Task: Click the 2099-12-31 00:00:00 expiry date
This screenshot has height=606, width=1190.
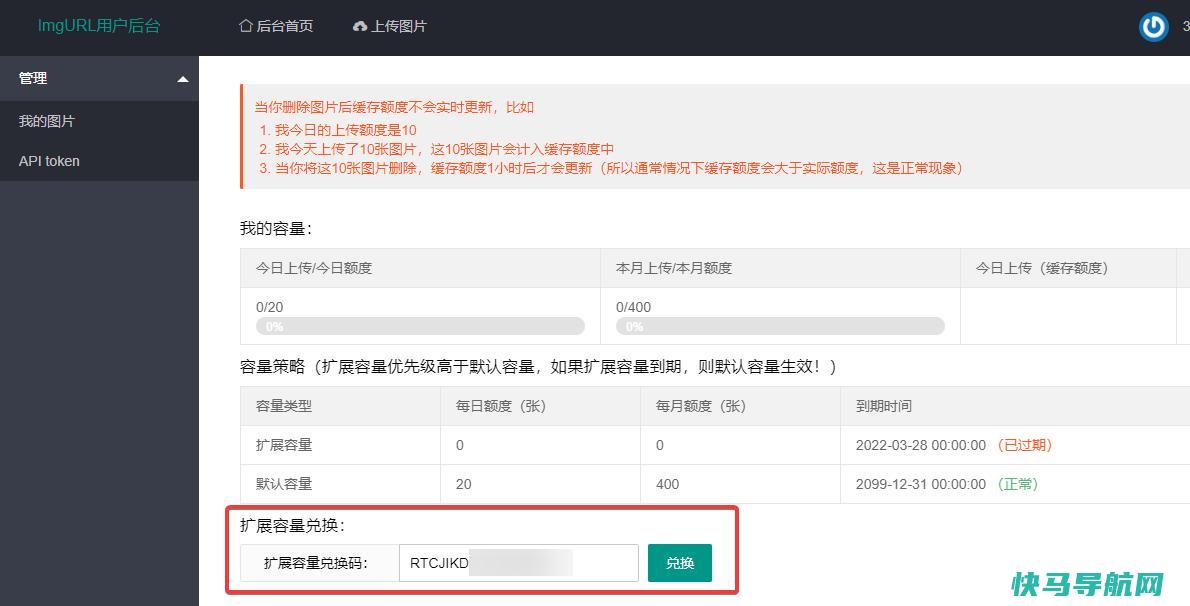Action: pyautogui.click(x=921, y=484)
